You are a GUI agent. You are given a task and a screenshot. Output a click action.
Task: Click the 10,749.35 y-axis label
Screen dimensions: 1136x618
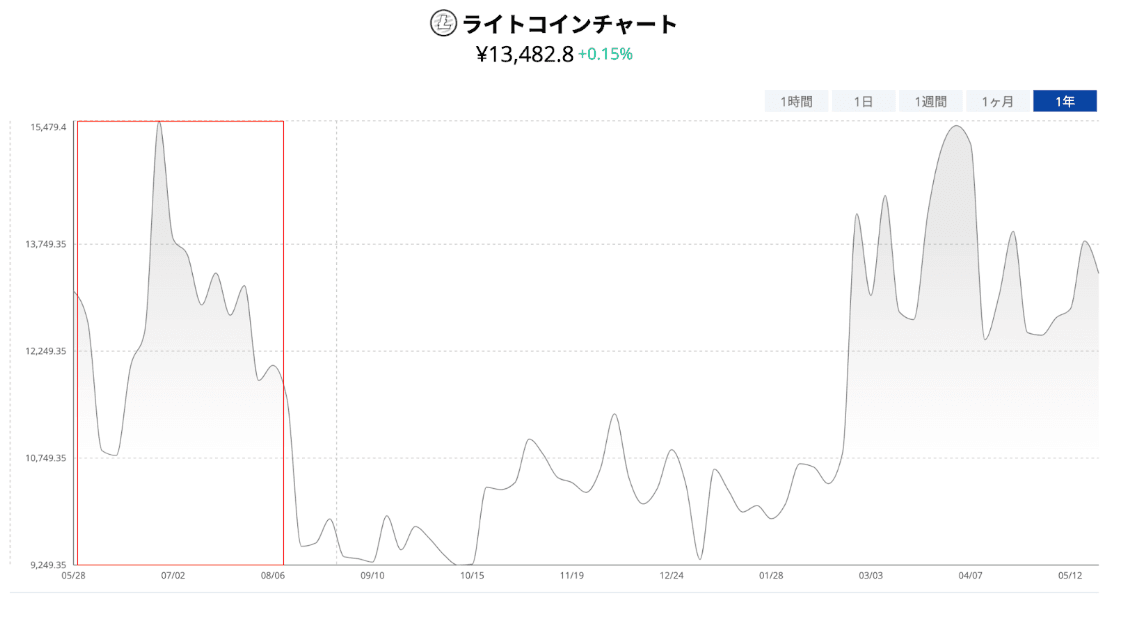coord(46,458)
